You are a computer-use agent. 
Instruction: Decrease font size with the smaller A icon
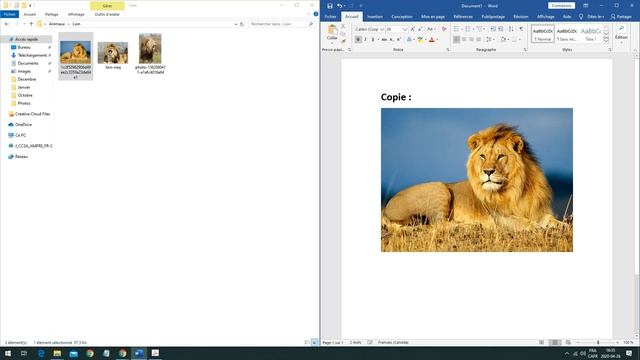point(420,29)
